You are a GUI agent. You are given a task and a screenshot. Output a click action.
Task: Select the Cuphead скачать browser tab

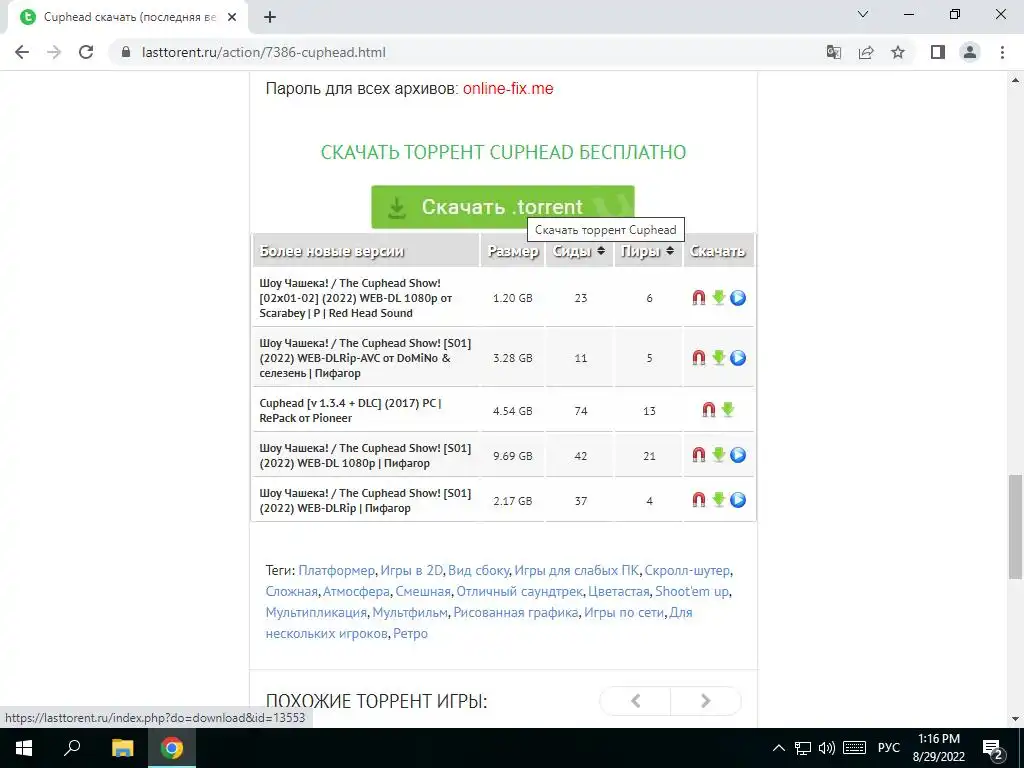pos(128,17)
